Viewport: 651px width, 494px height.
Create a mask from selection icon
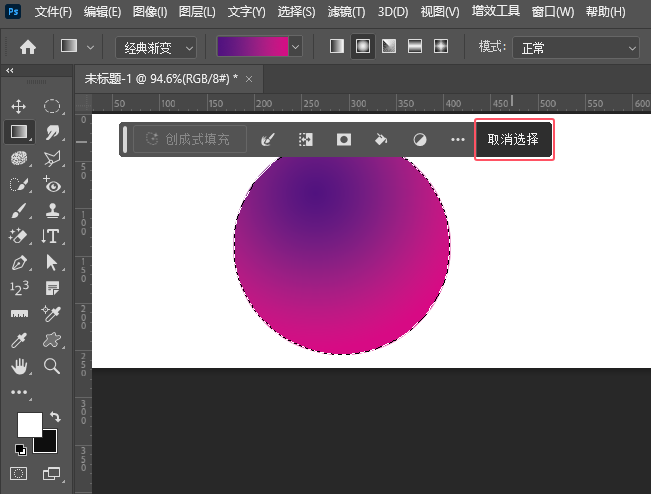[x=344, y=139]
